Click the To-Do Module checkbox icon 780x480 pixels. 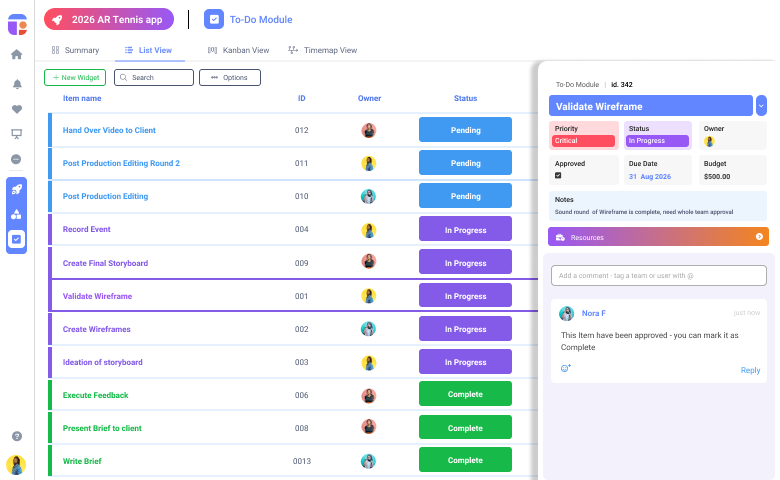point(213,19)
